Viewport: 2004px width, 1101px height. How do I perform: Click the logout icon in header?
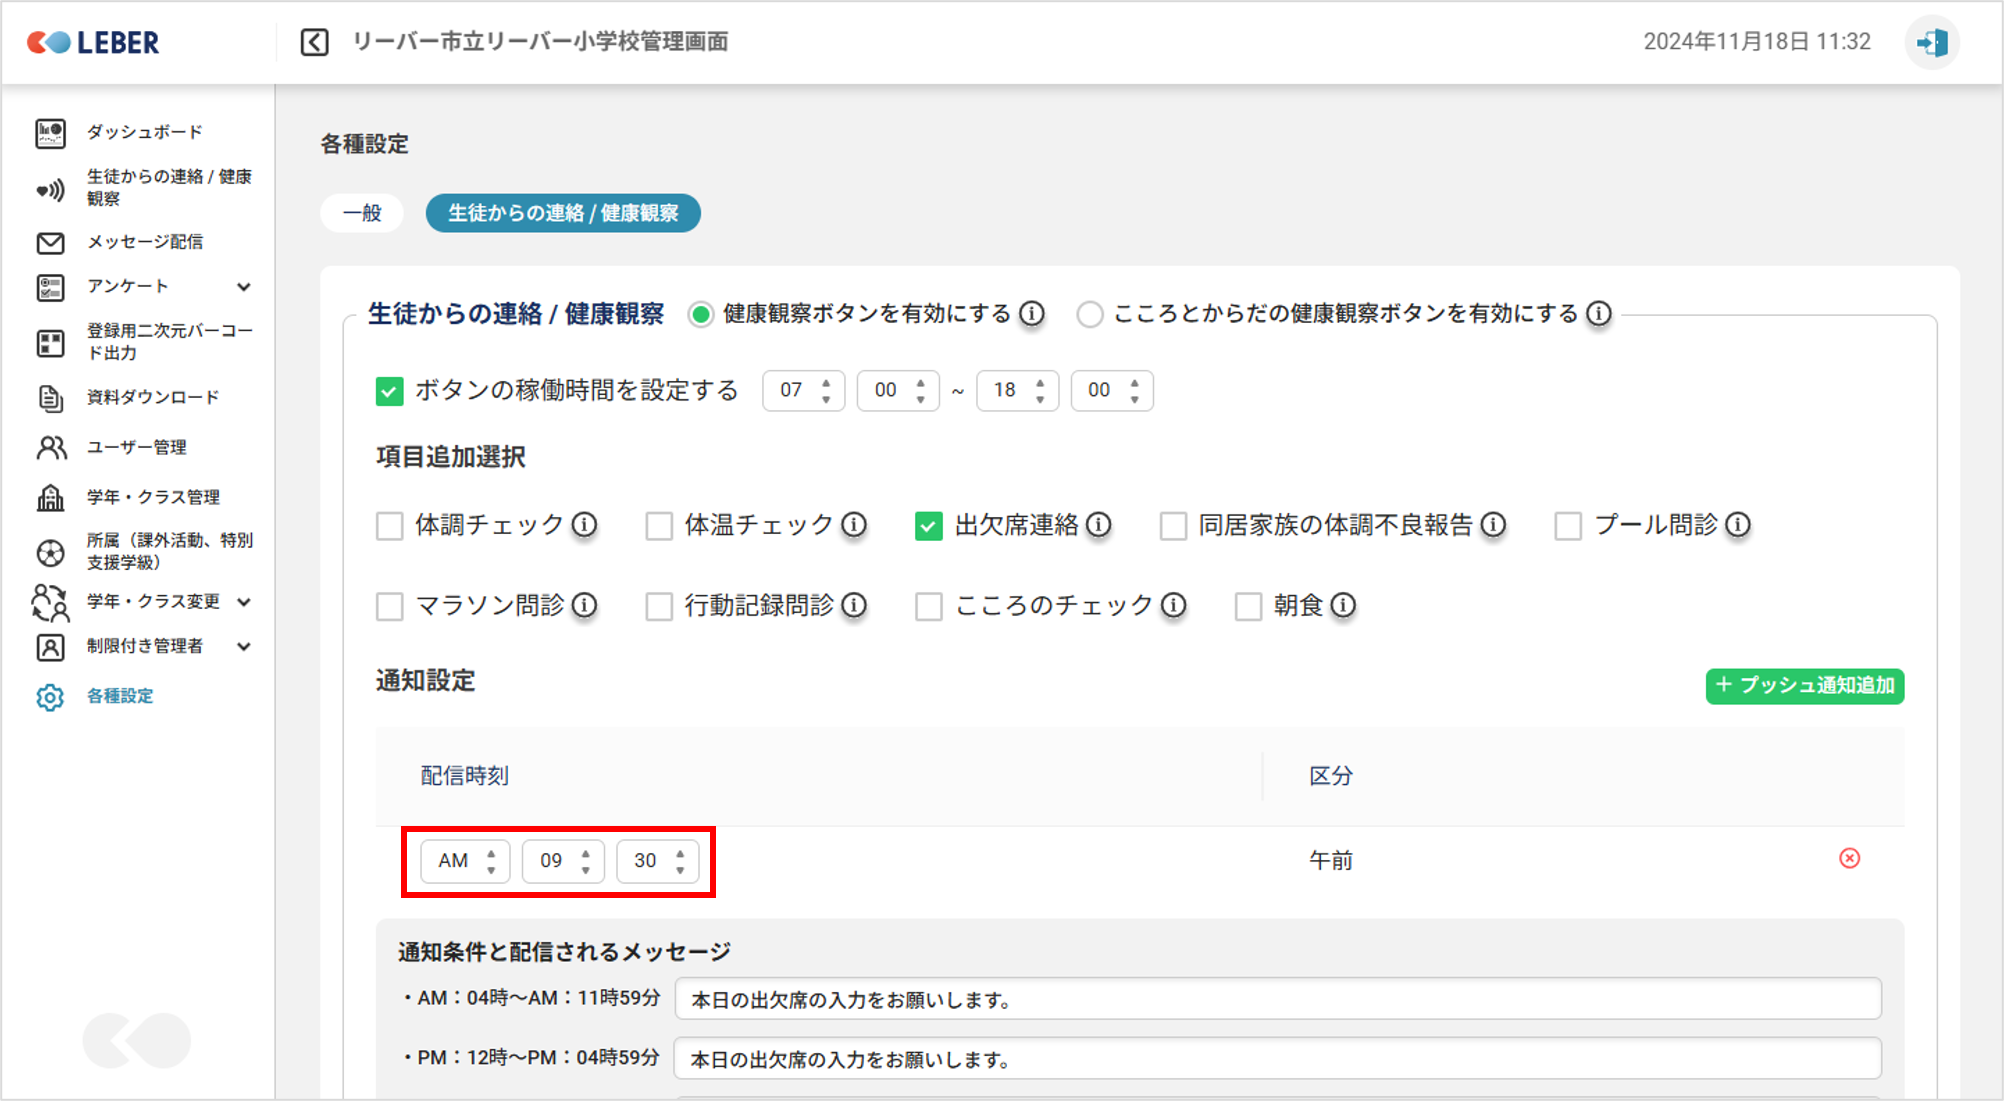[1931, 42]
